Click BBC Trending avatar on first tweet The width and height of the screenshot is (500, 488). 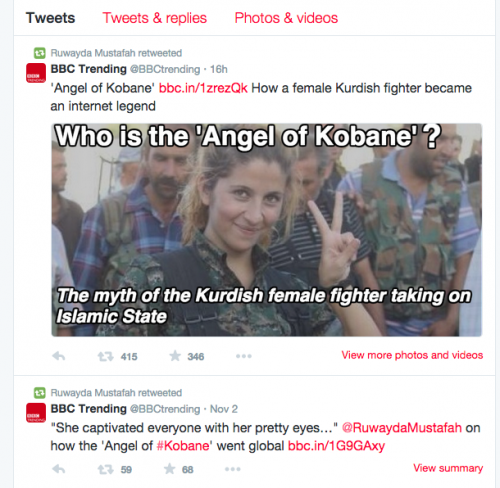(x=36, y=73)
